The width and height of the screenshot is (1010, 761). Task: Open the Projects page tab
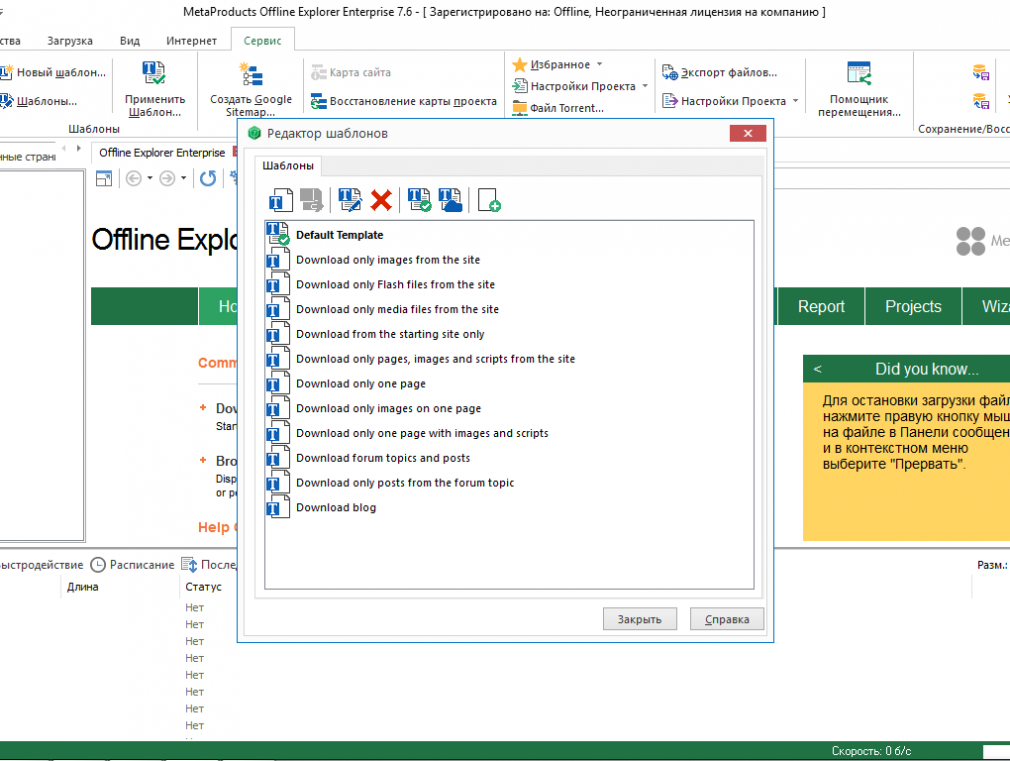coord(913,307)
